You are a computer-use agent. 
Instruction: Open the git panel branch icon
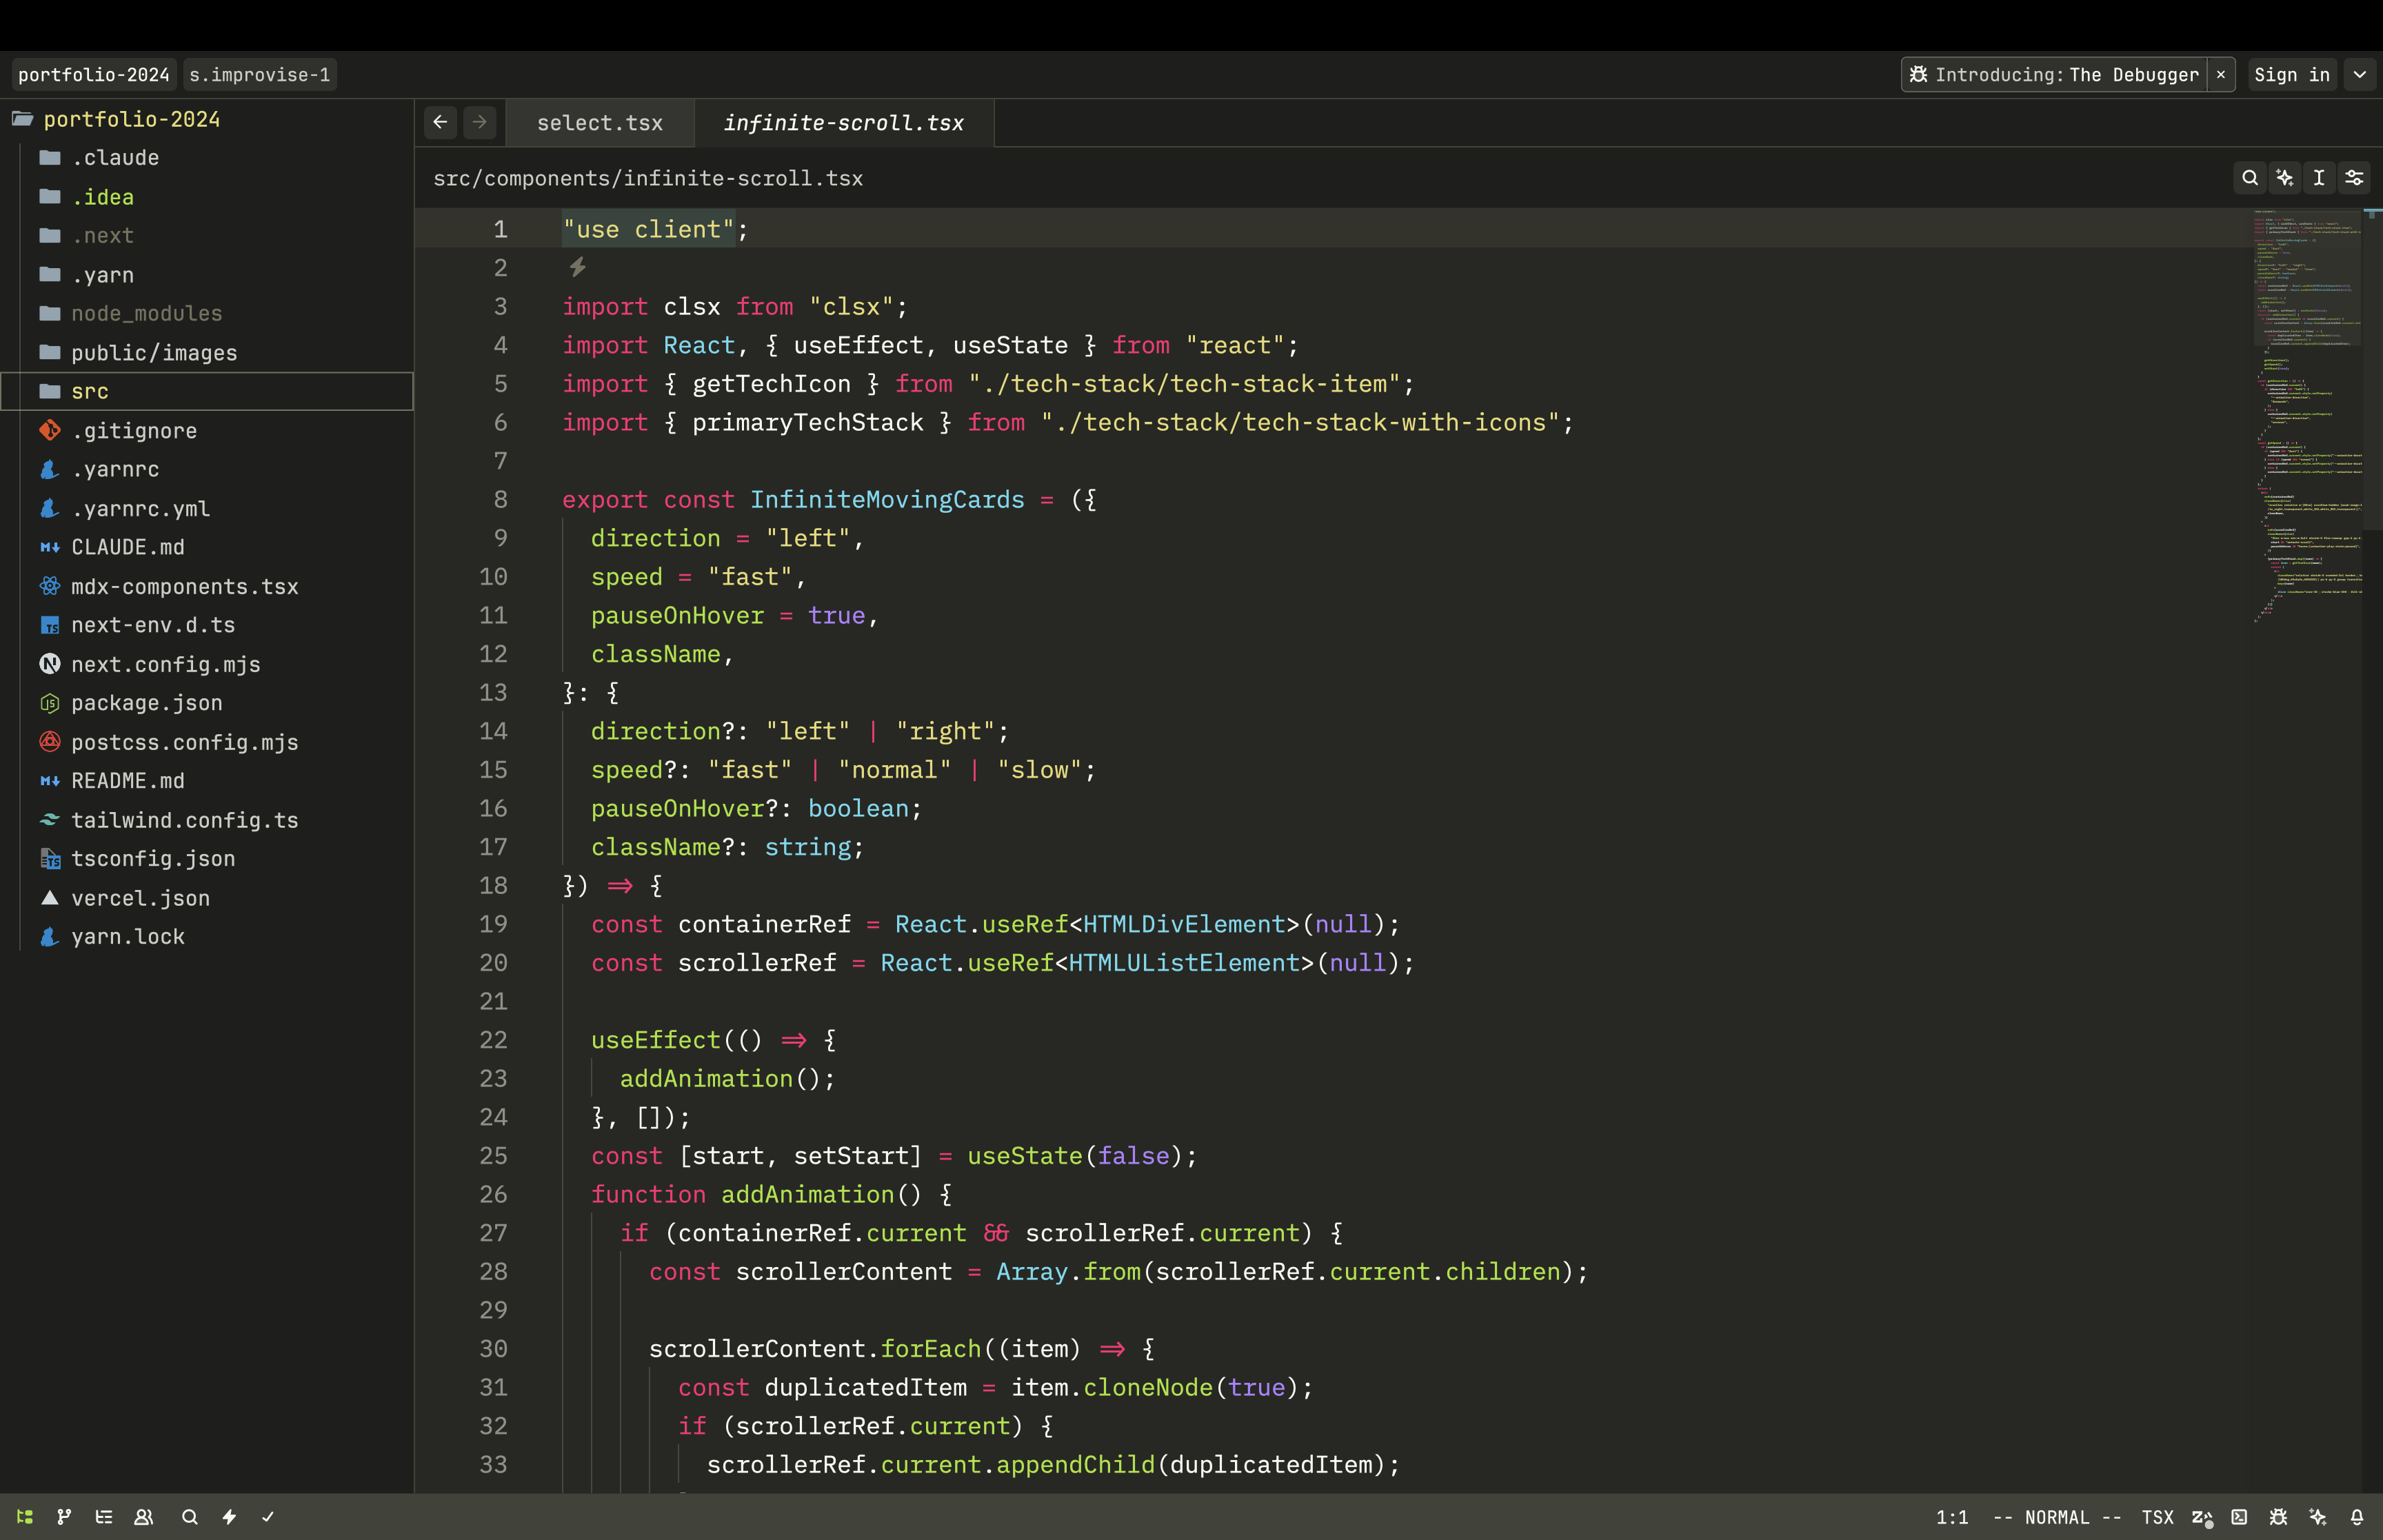[64, 1517]
